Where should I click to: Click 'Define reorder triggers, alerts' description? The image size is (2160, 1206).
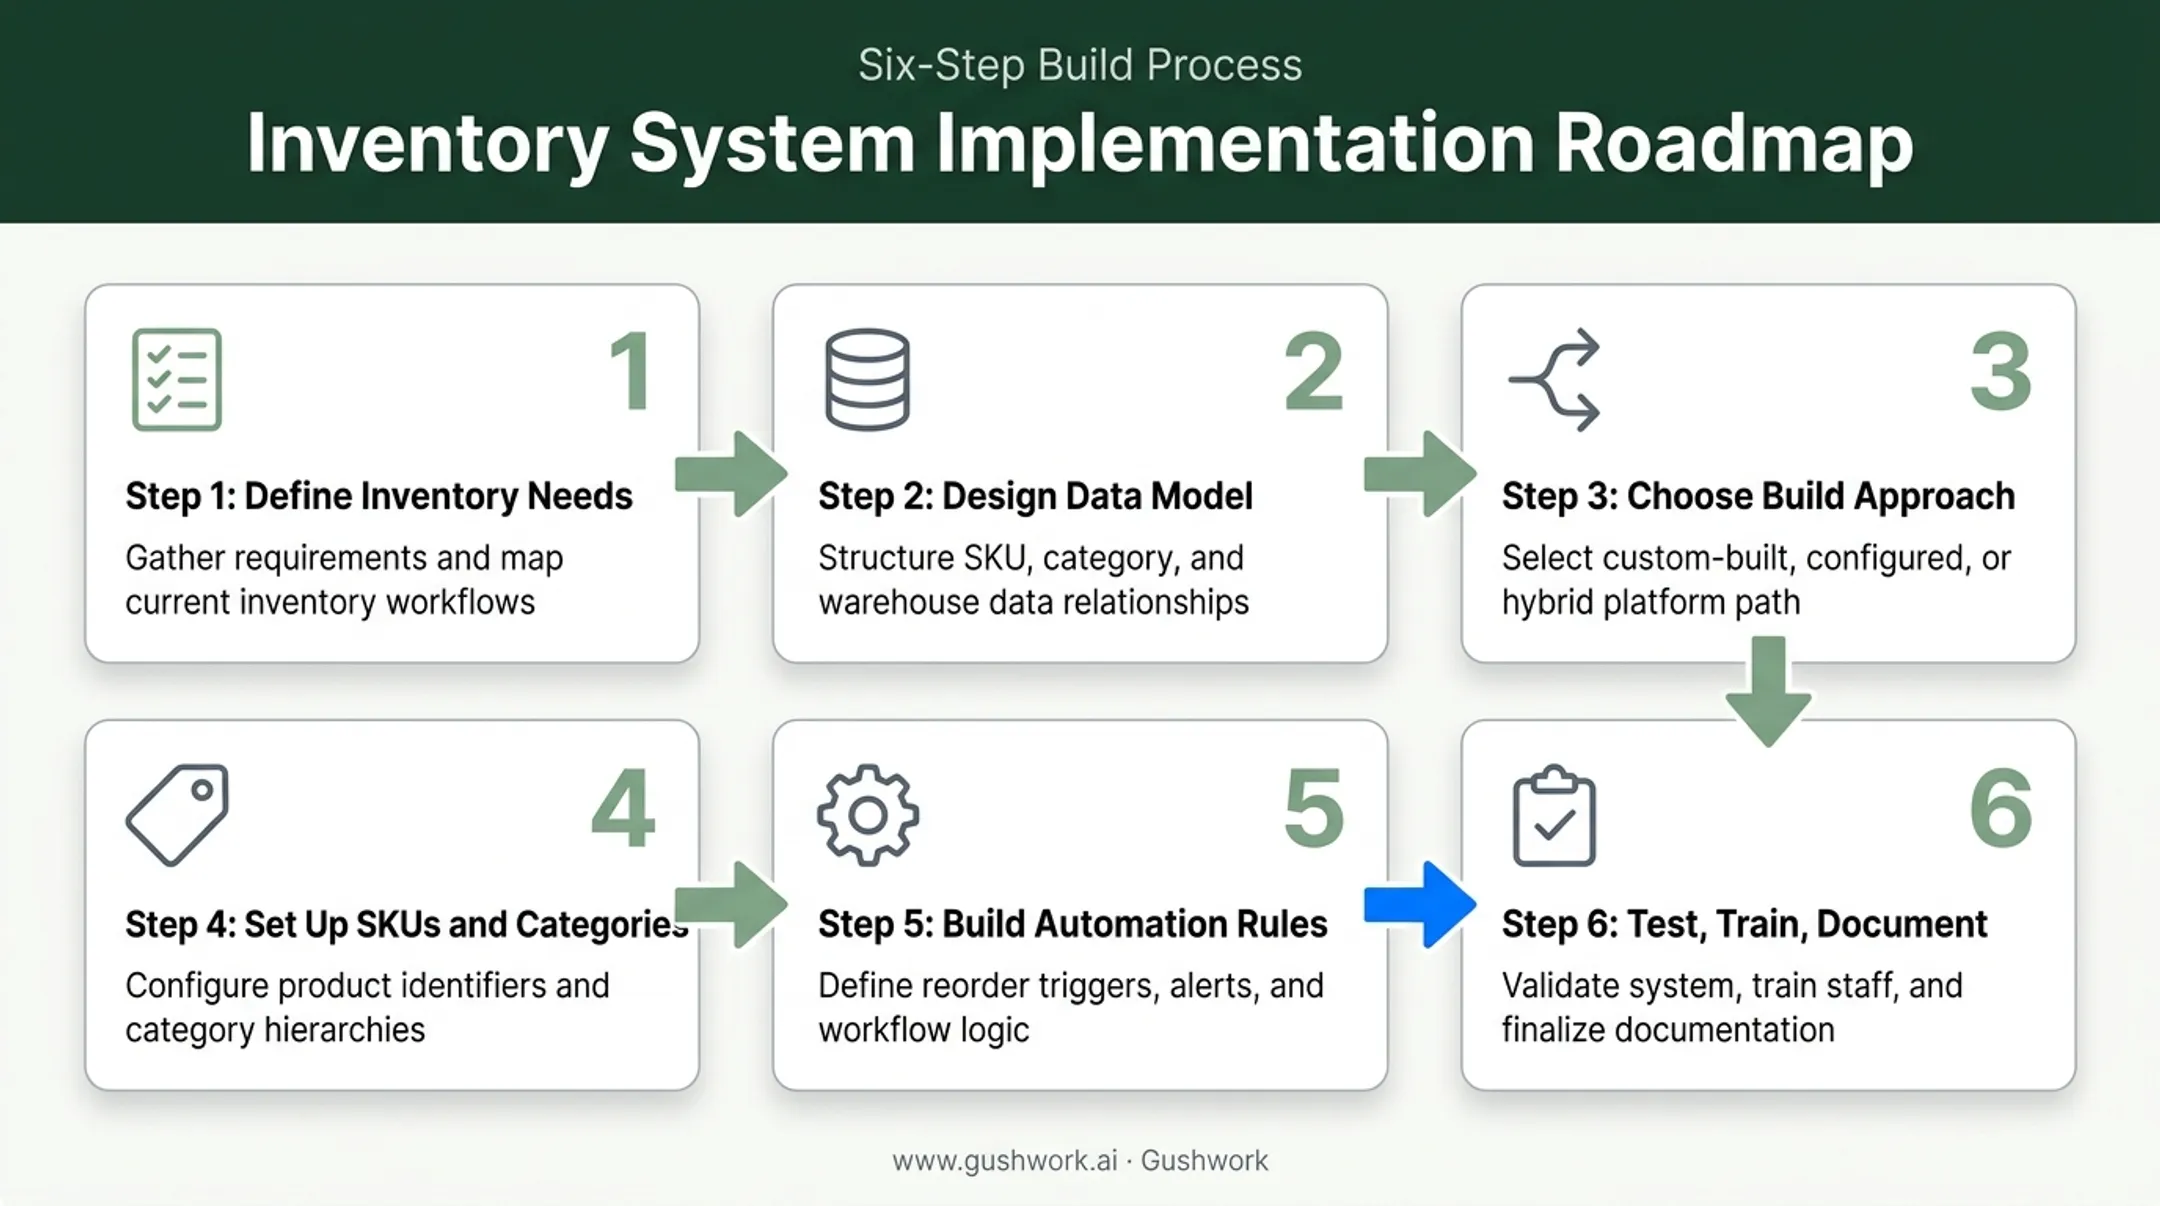coord(1071,1008)
